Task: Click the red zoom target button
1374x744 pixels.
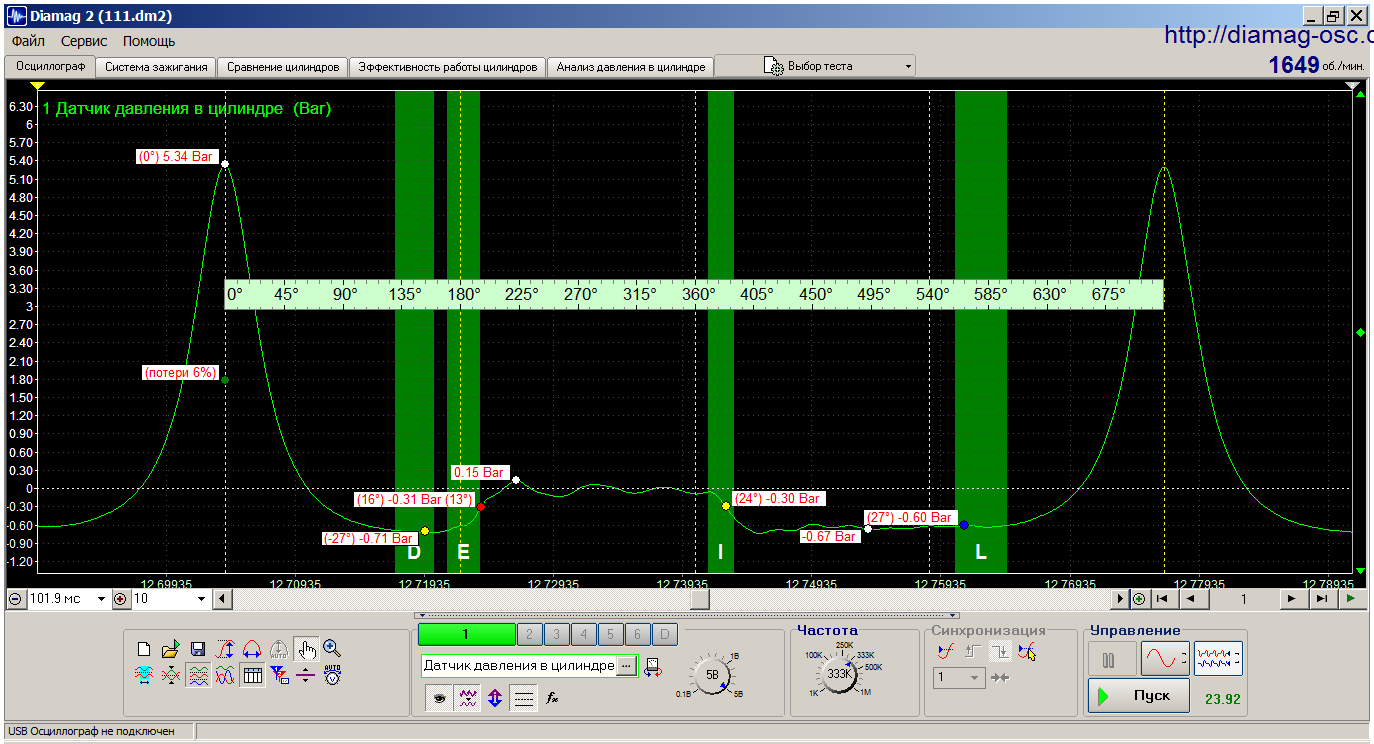Action: pyautogui.click(x=121, y=599)
